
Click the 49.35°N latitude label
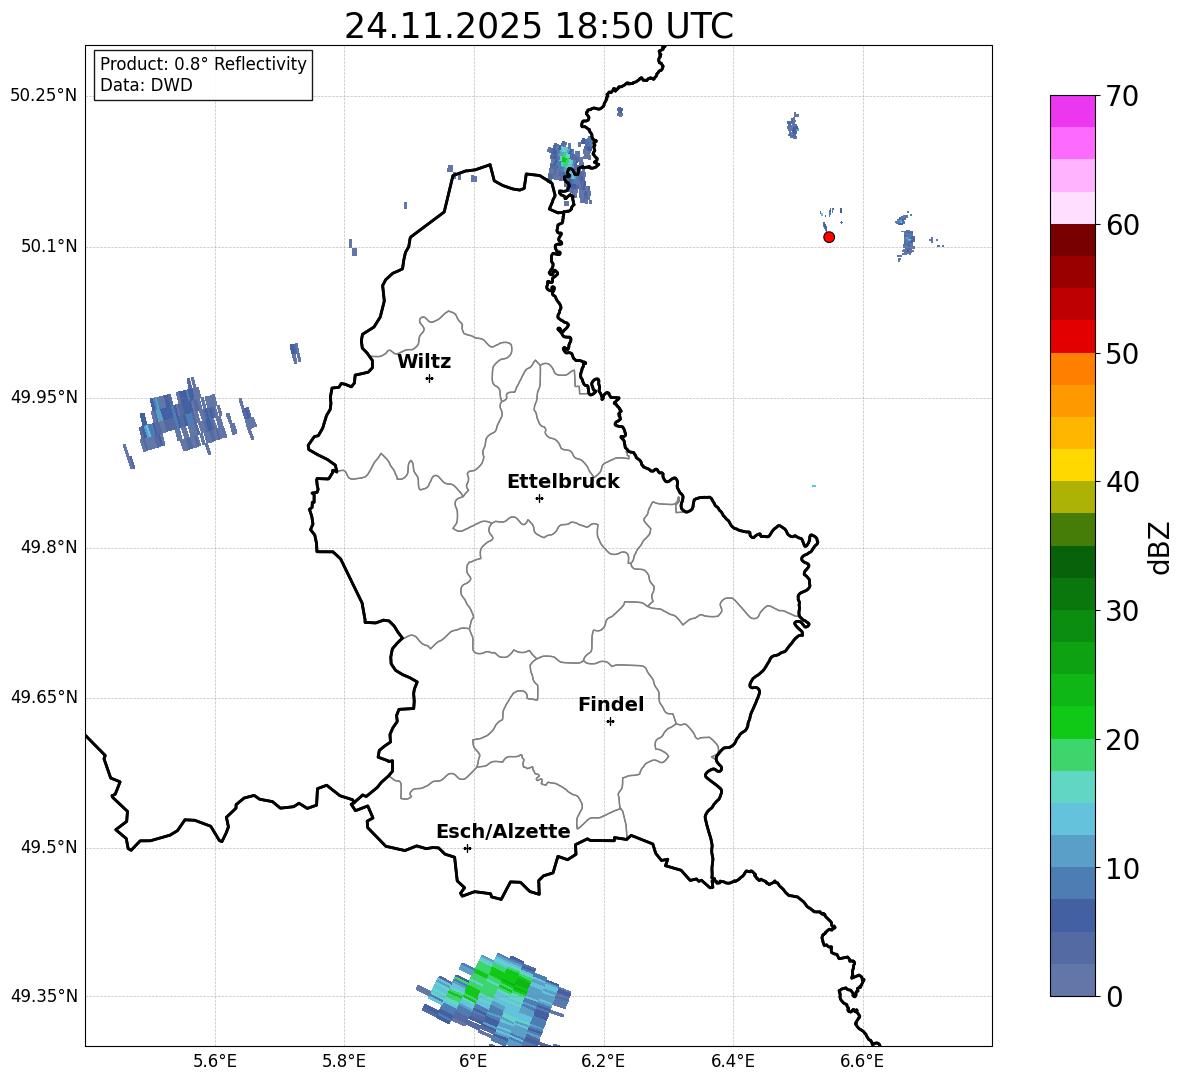click(x=44, y=996)
